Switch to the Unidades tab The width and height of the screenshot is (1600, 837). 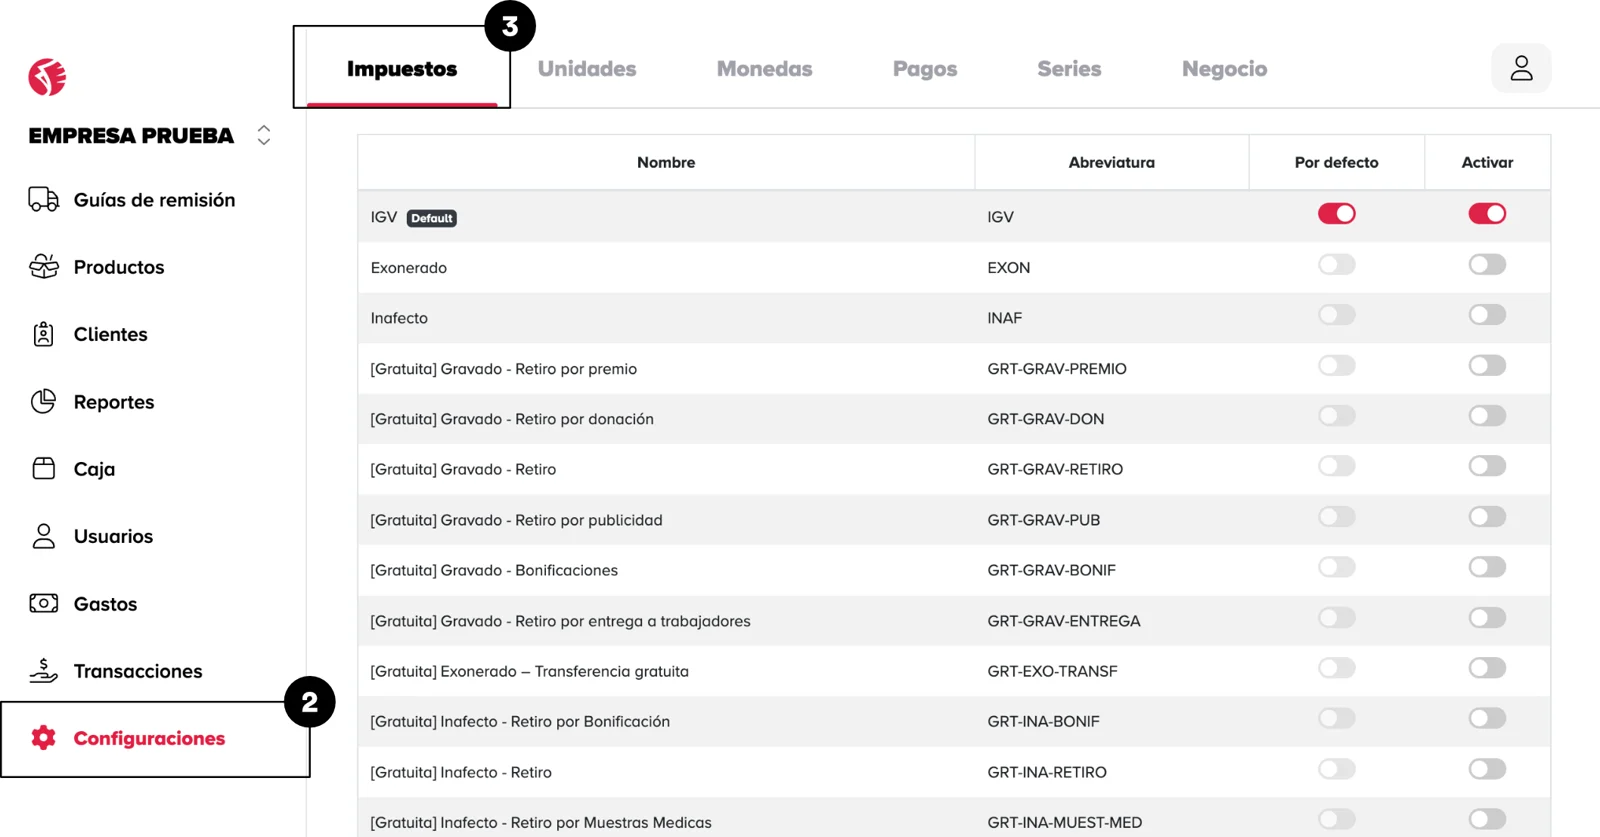click(x=587, y=69)
